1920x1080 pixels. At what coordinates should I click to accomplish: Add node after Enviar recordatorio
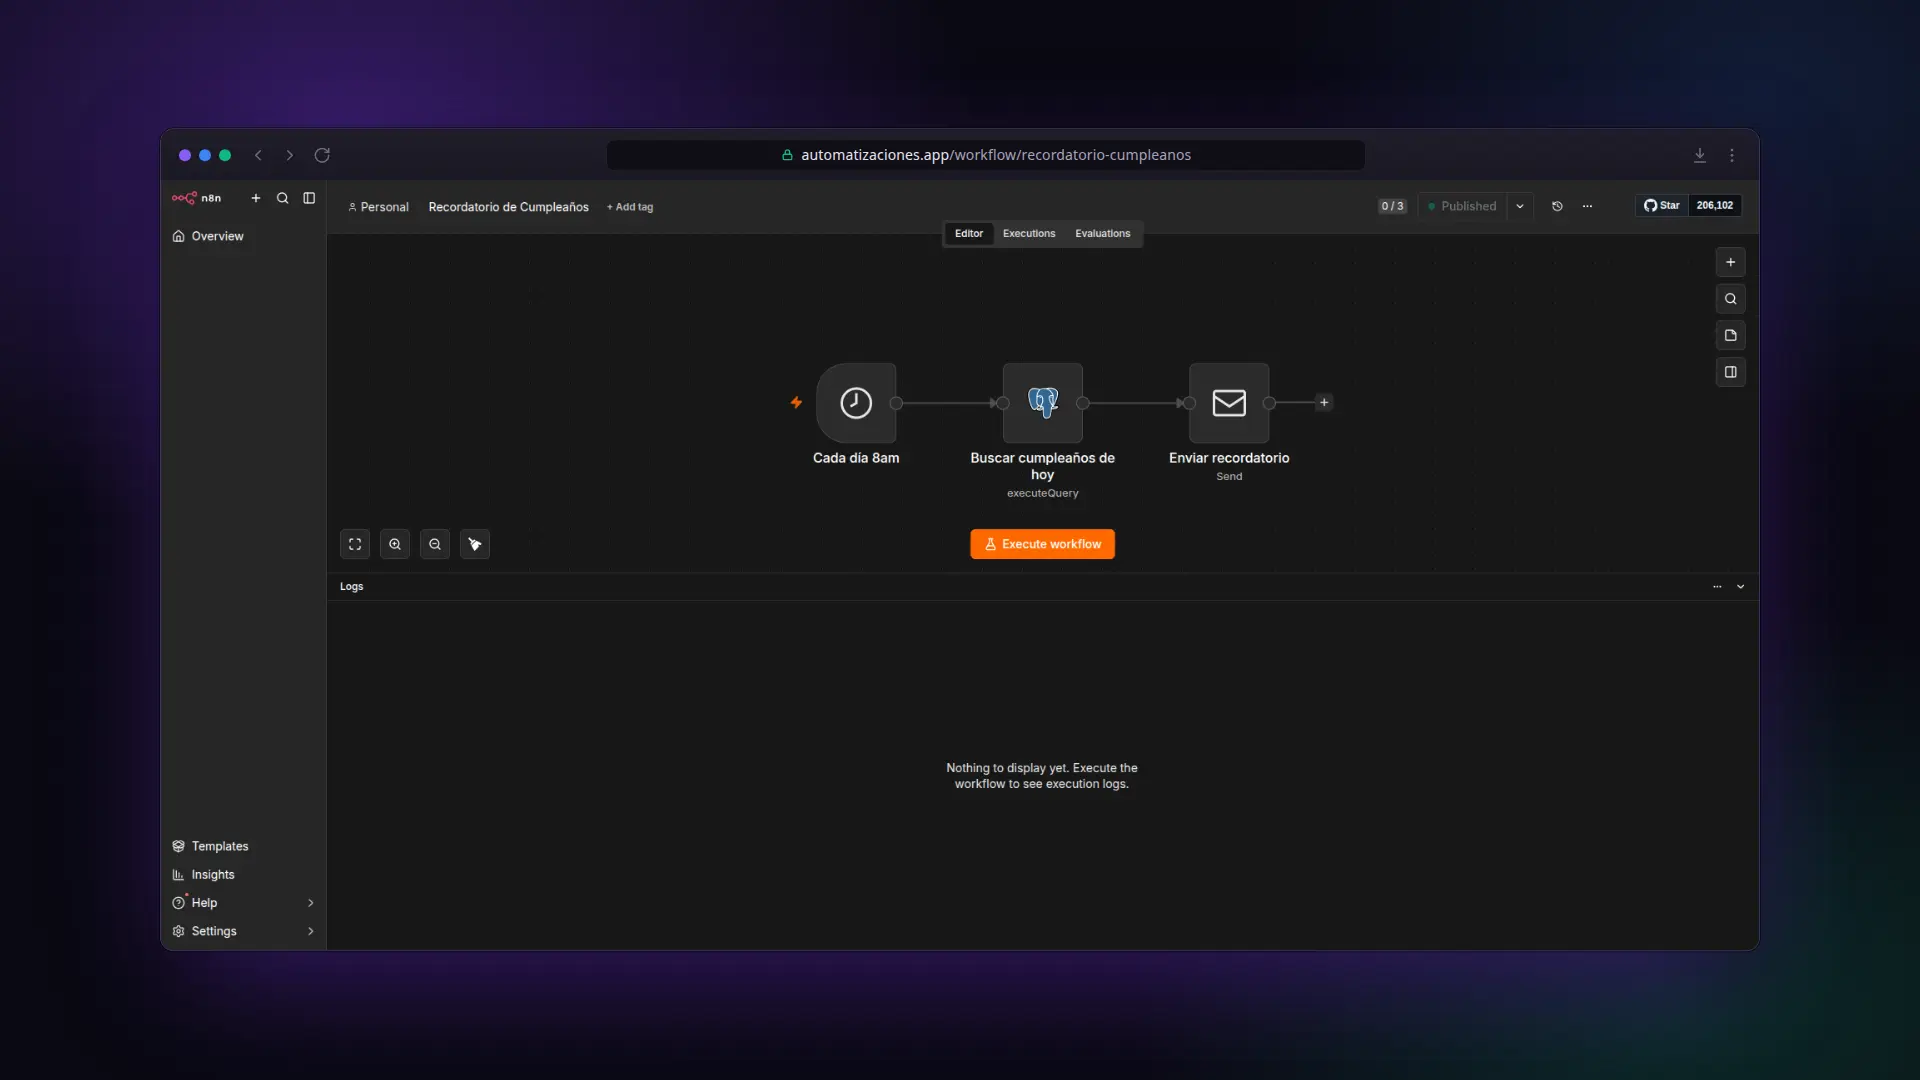click(x=1324, y=403)
